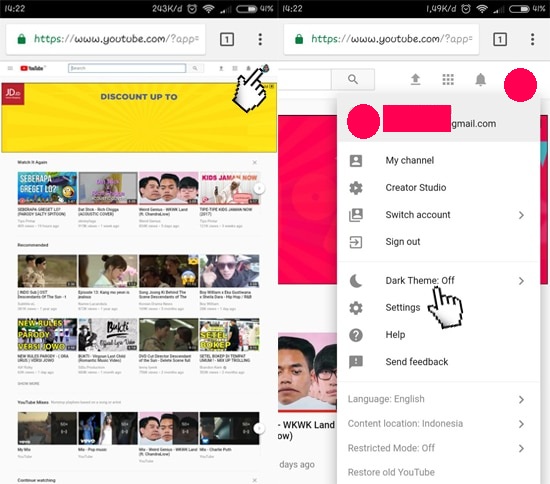Open the YouTube apps grid in left screenshot
Image resolution: width=550 pixels, height=484 pixels.
click(x=235, y=68)
